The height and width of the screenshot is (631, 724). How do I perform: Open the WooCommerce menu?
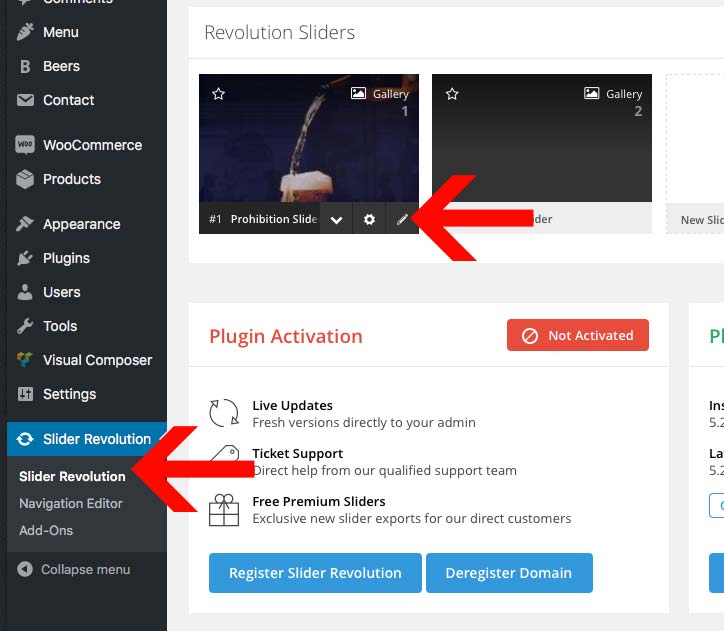(x=92, y=145)
